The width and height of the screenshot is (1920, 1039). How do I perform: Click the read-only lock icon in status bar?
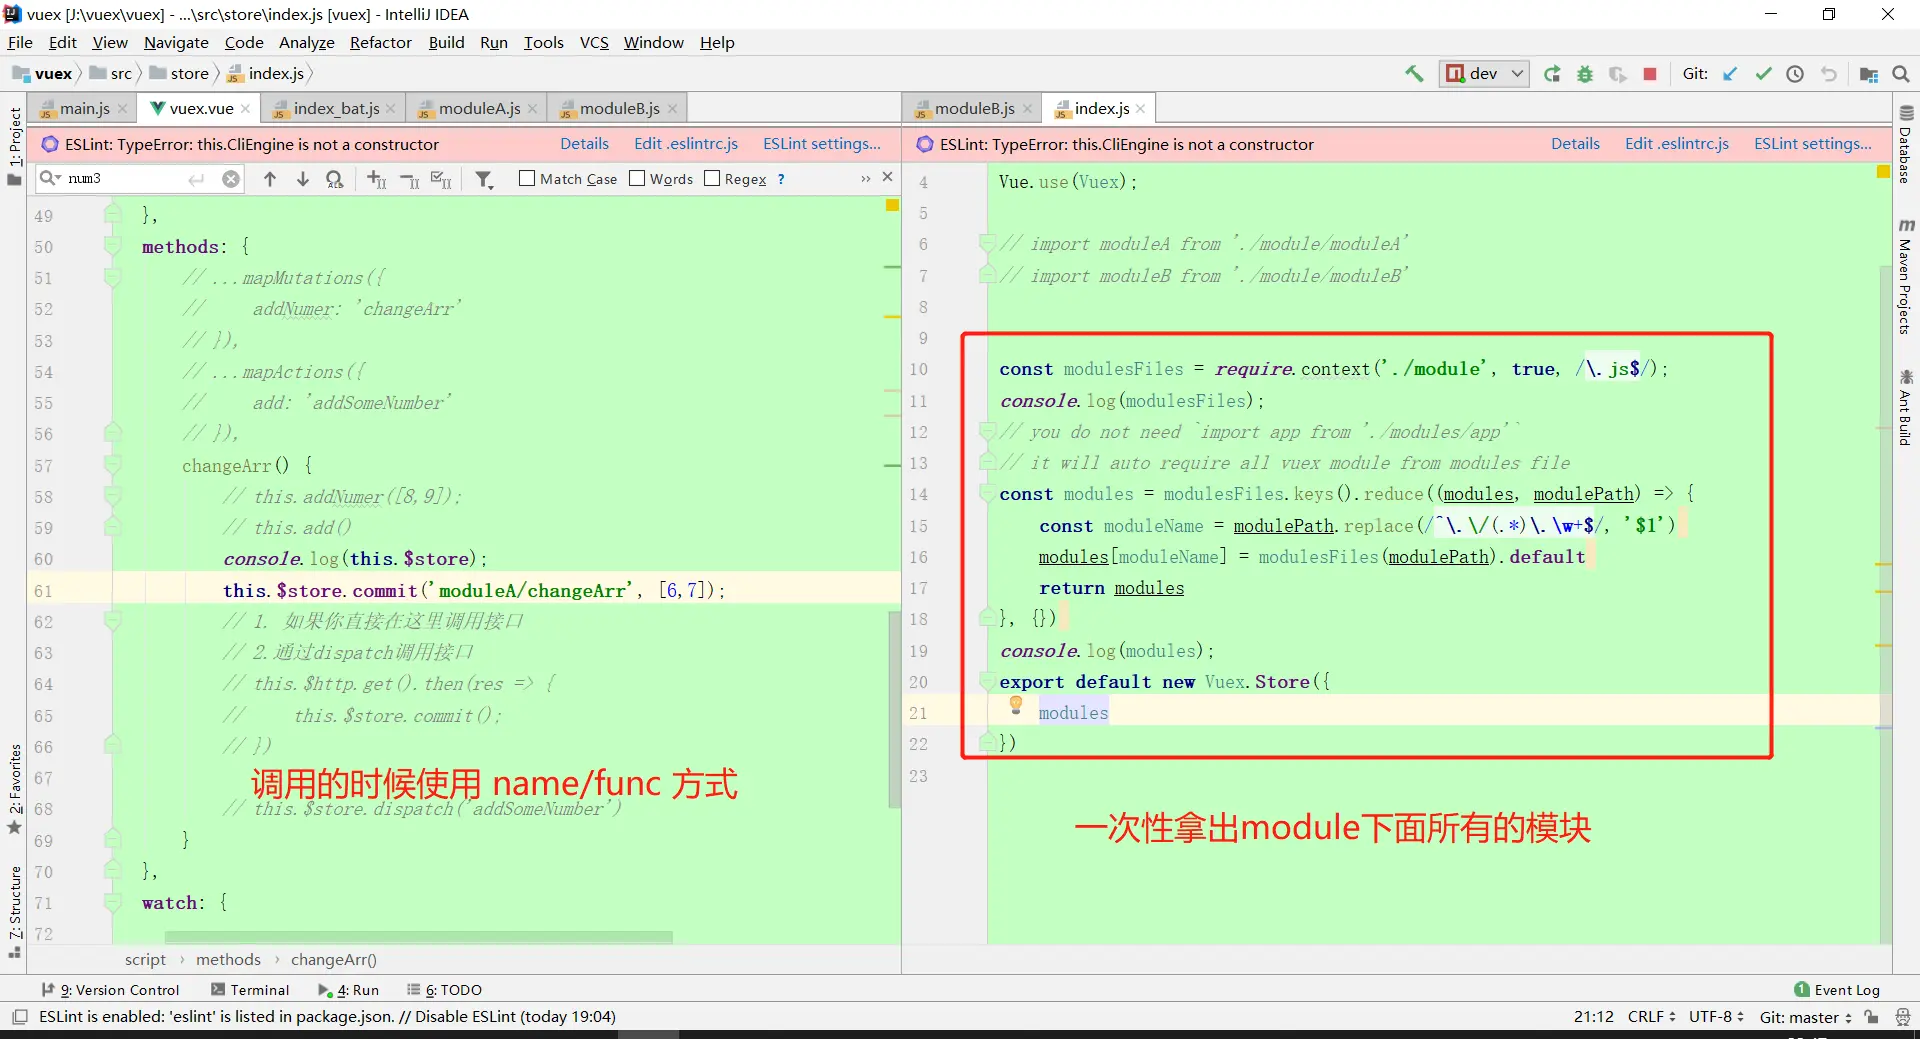1872,1017
